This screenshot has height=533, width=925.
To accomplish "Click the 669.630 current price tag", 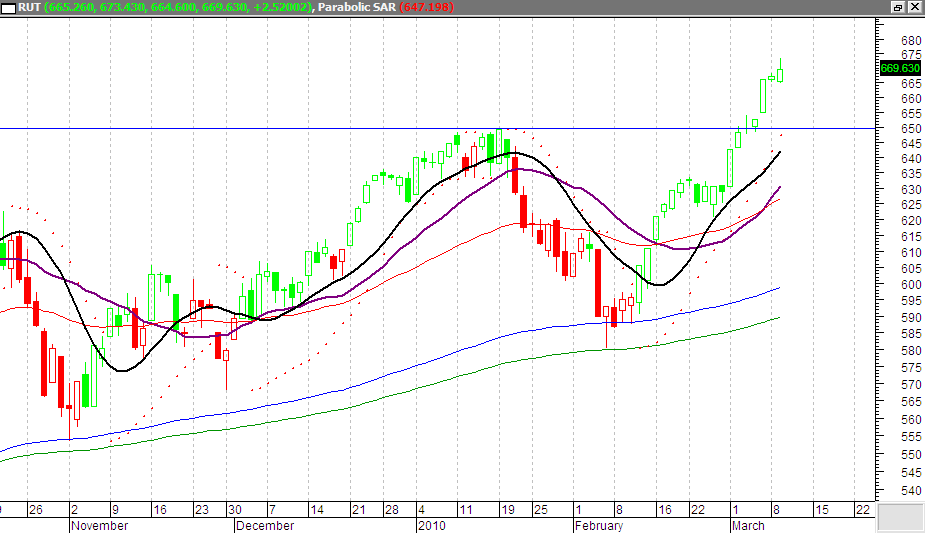I will pyautogui.click(x=900, y=68).
